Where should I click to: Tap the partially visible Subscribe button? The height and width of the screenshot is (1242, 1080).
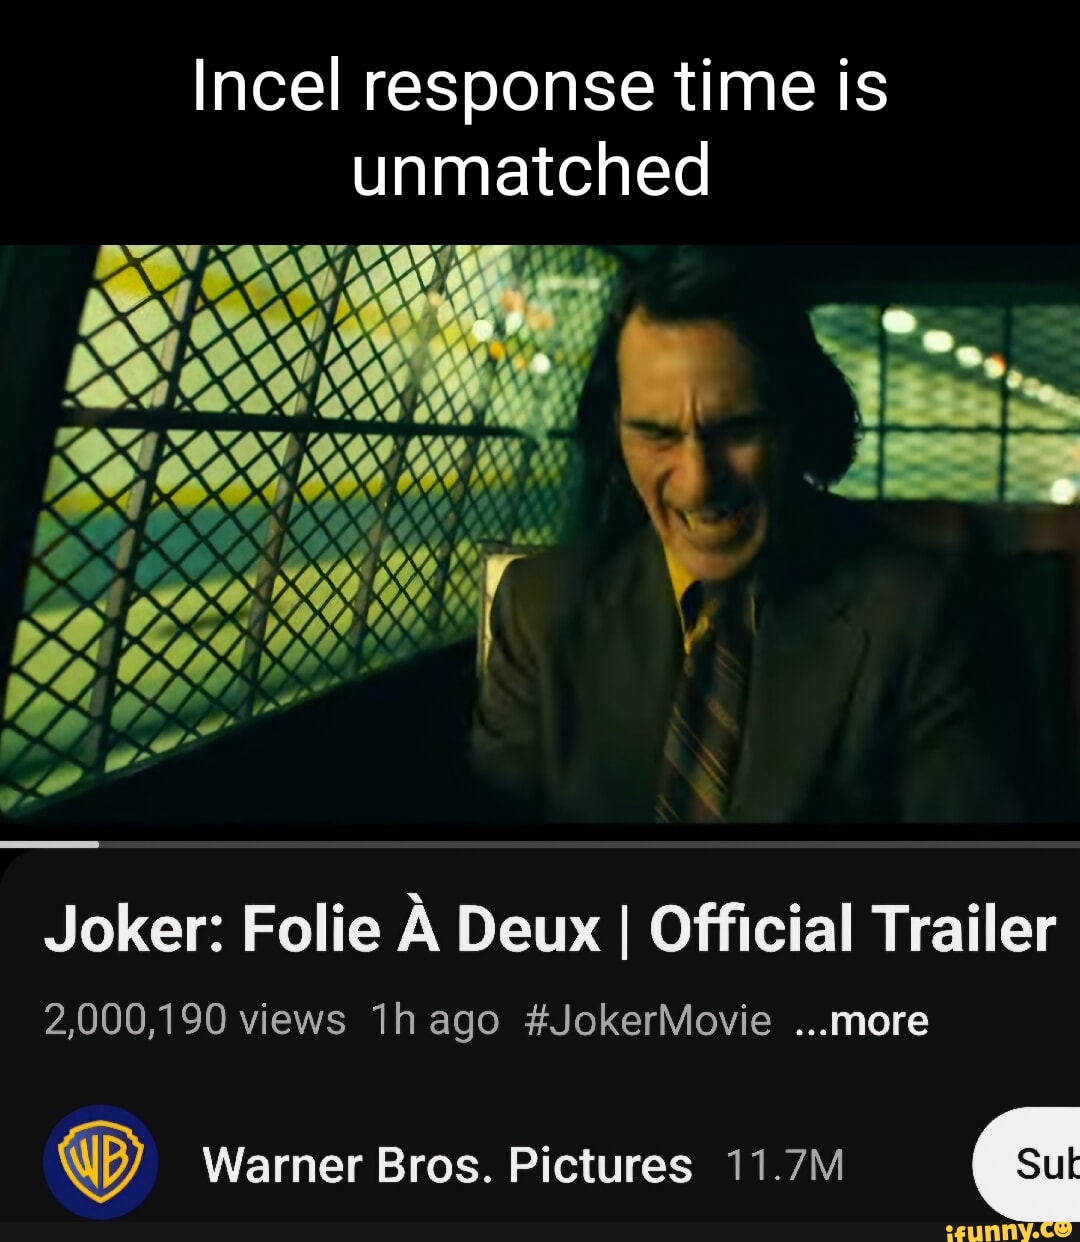click(x=1027, y=1163)
